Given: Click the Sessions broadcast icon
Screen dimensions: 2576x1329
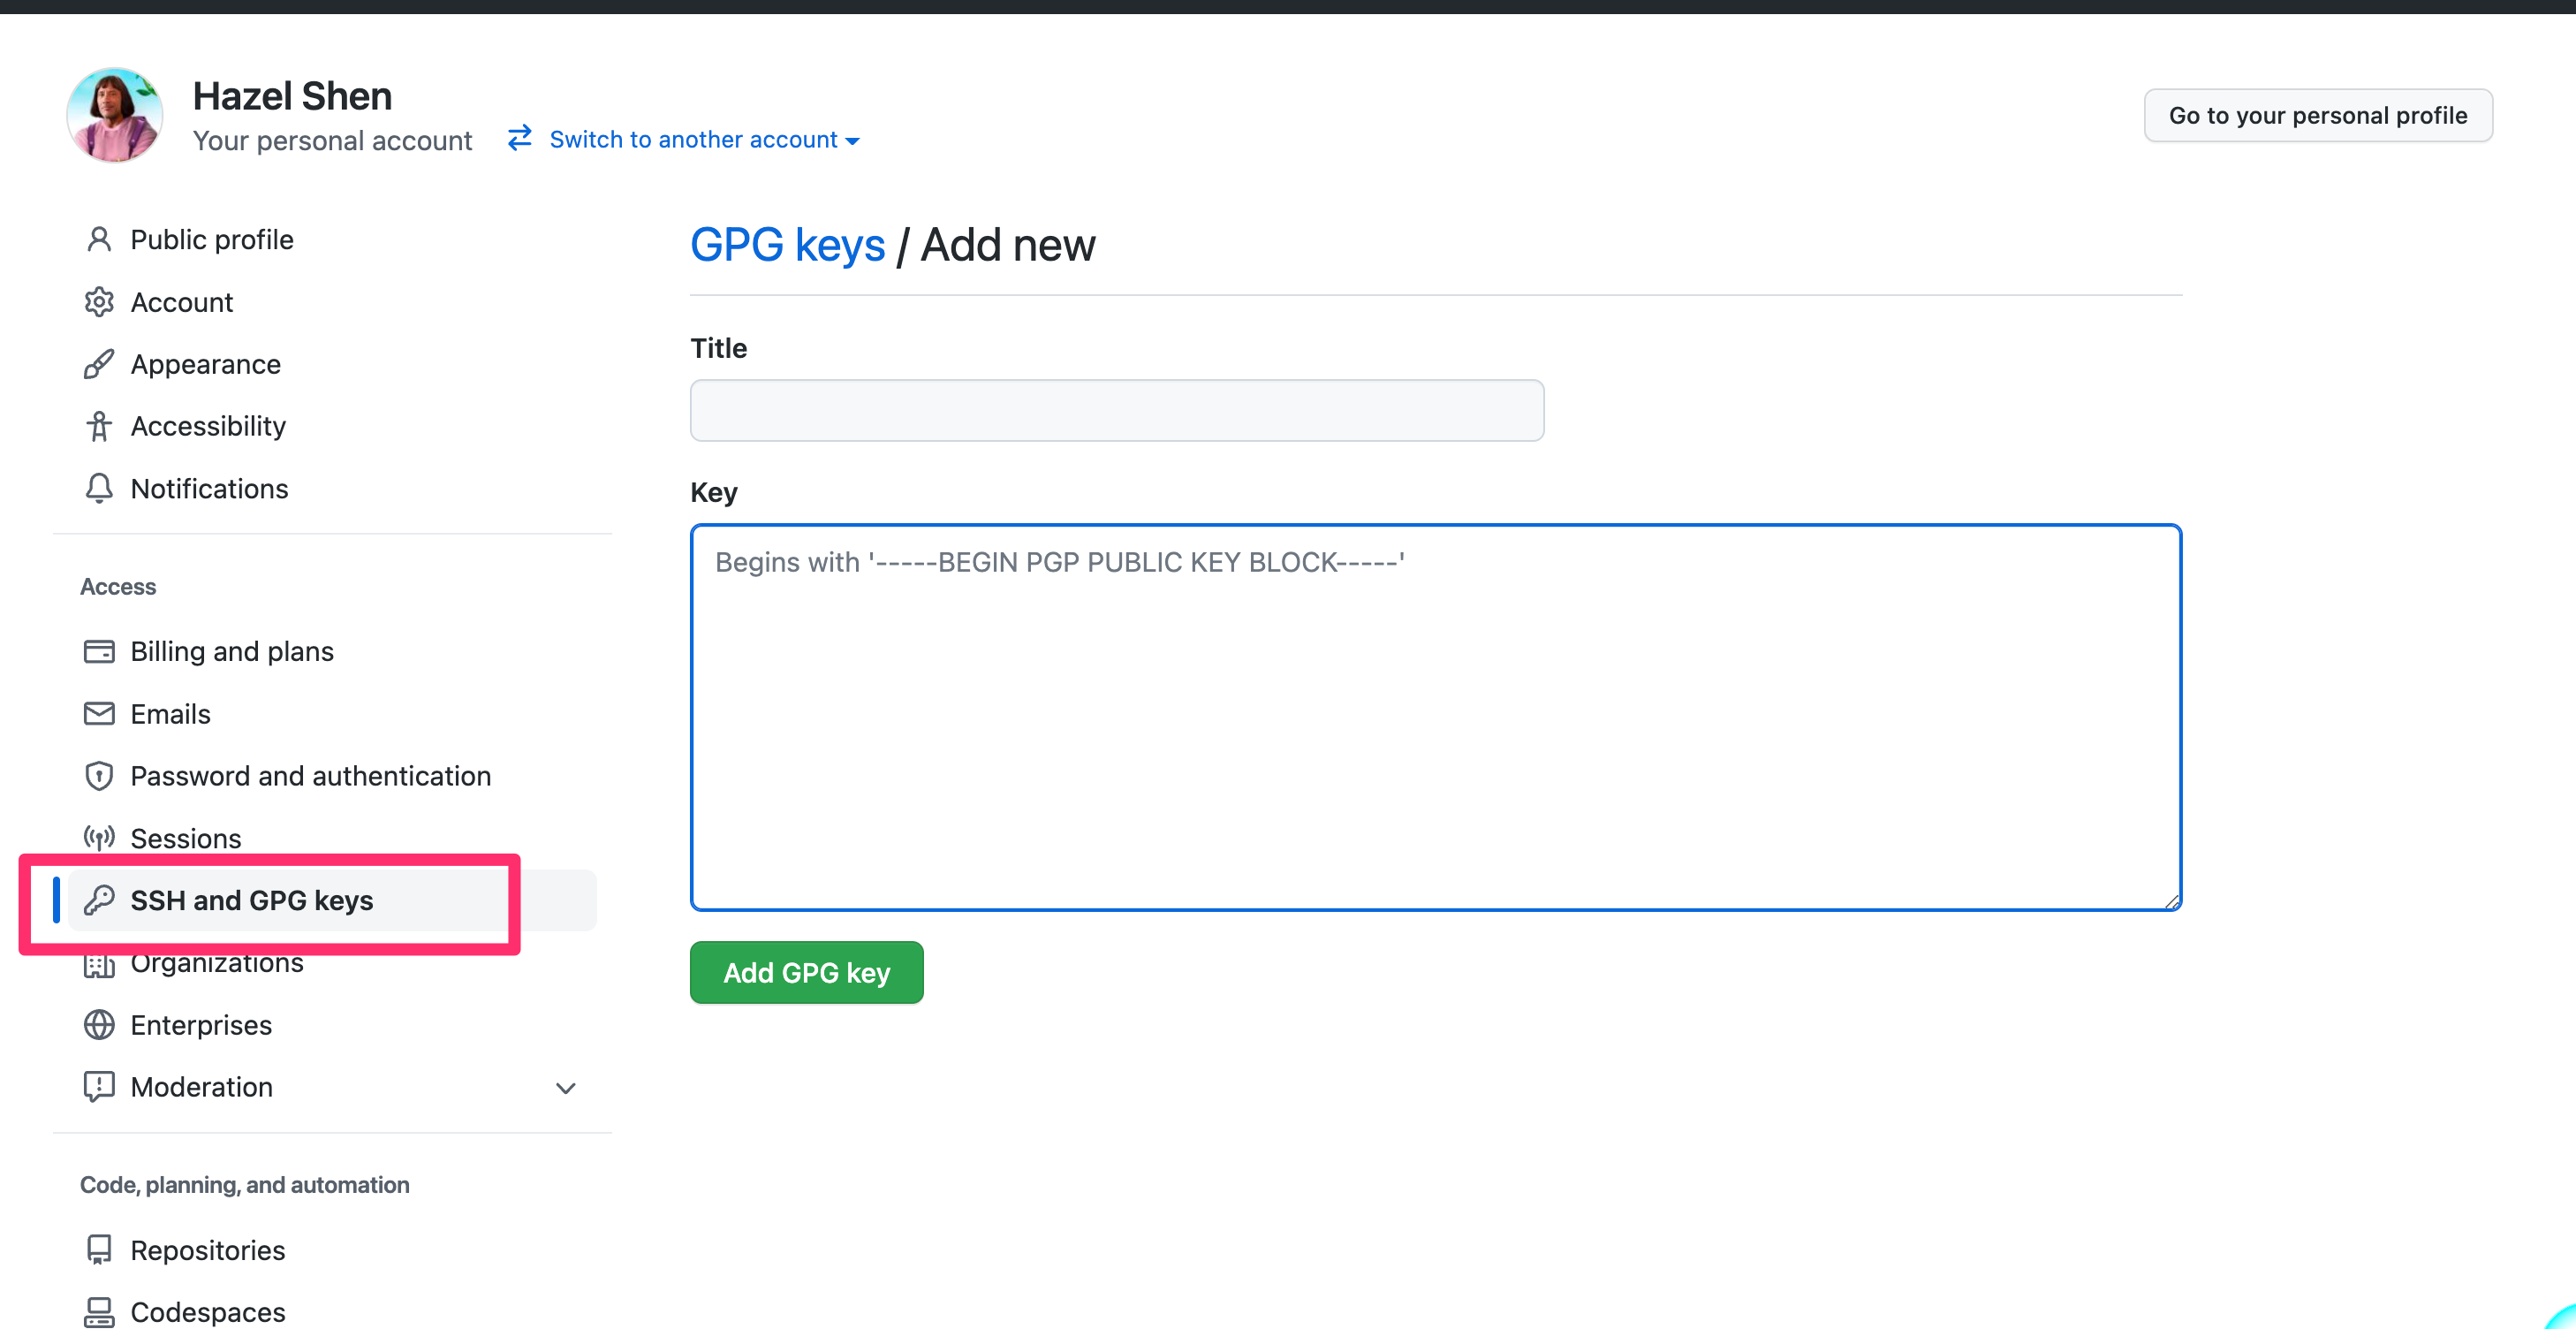Looking at the screenshot, I should (99, 838).
